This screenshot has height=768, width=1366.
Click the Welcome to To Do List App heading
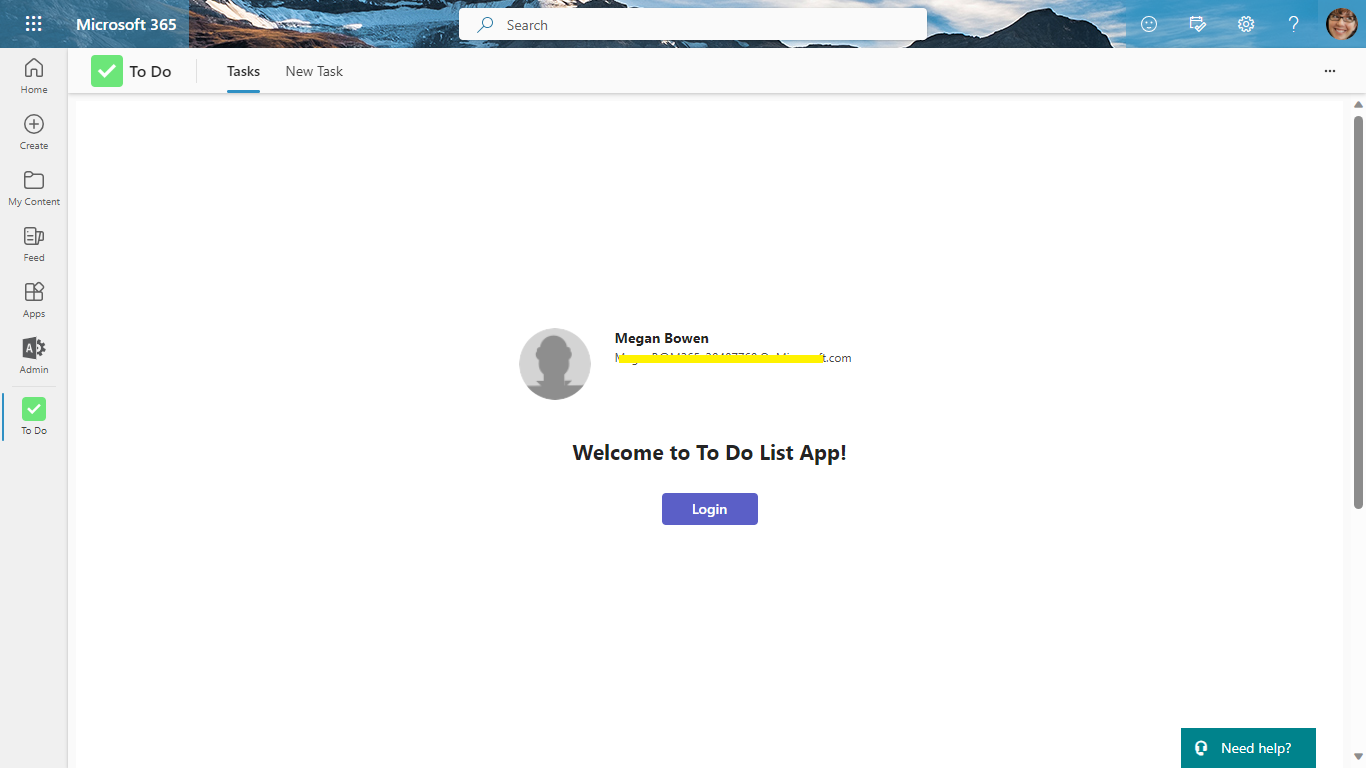pos(709,453)
